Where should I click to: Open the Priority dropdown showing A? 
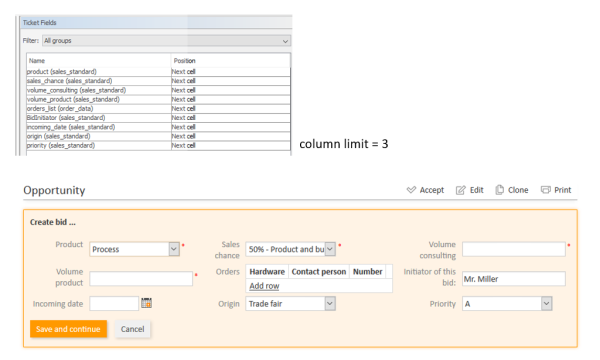[x=546, y=304]
